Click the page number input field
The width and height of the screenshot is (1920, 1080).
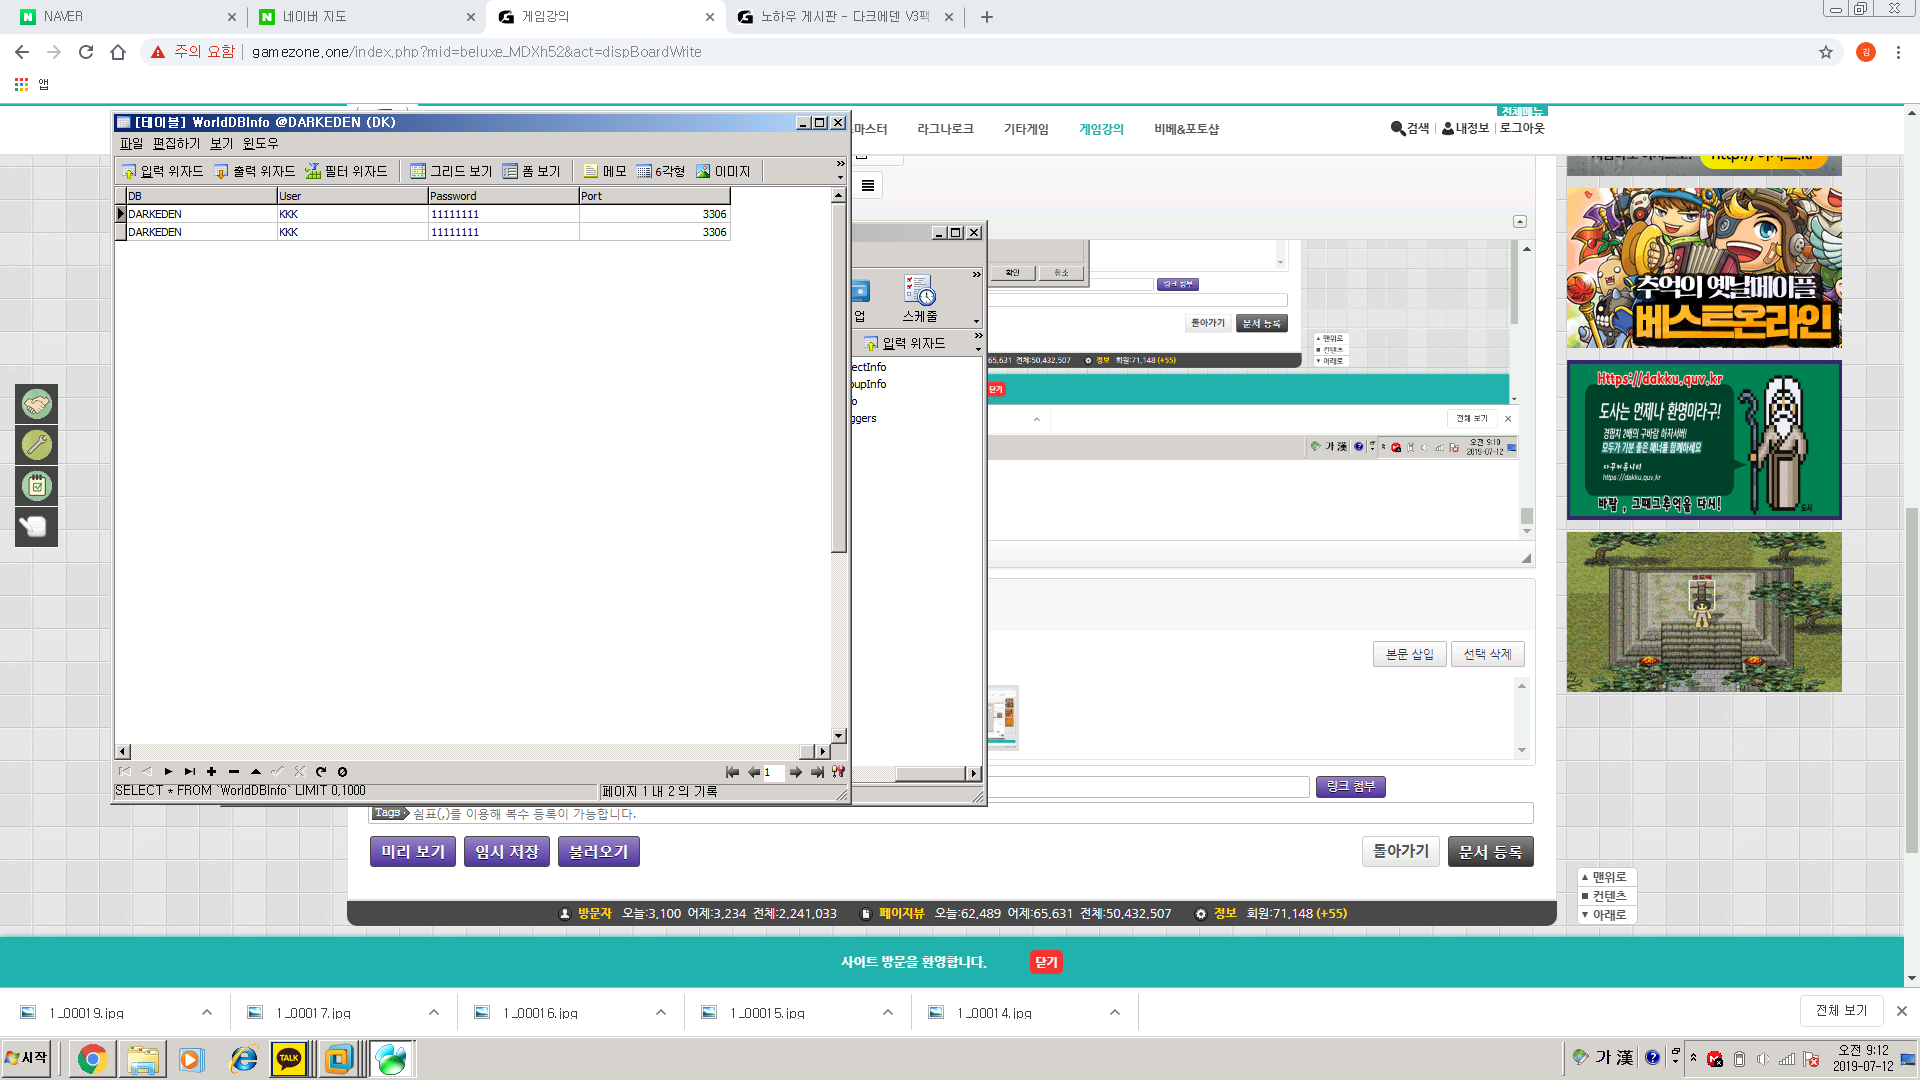pos(773,772)
